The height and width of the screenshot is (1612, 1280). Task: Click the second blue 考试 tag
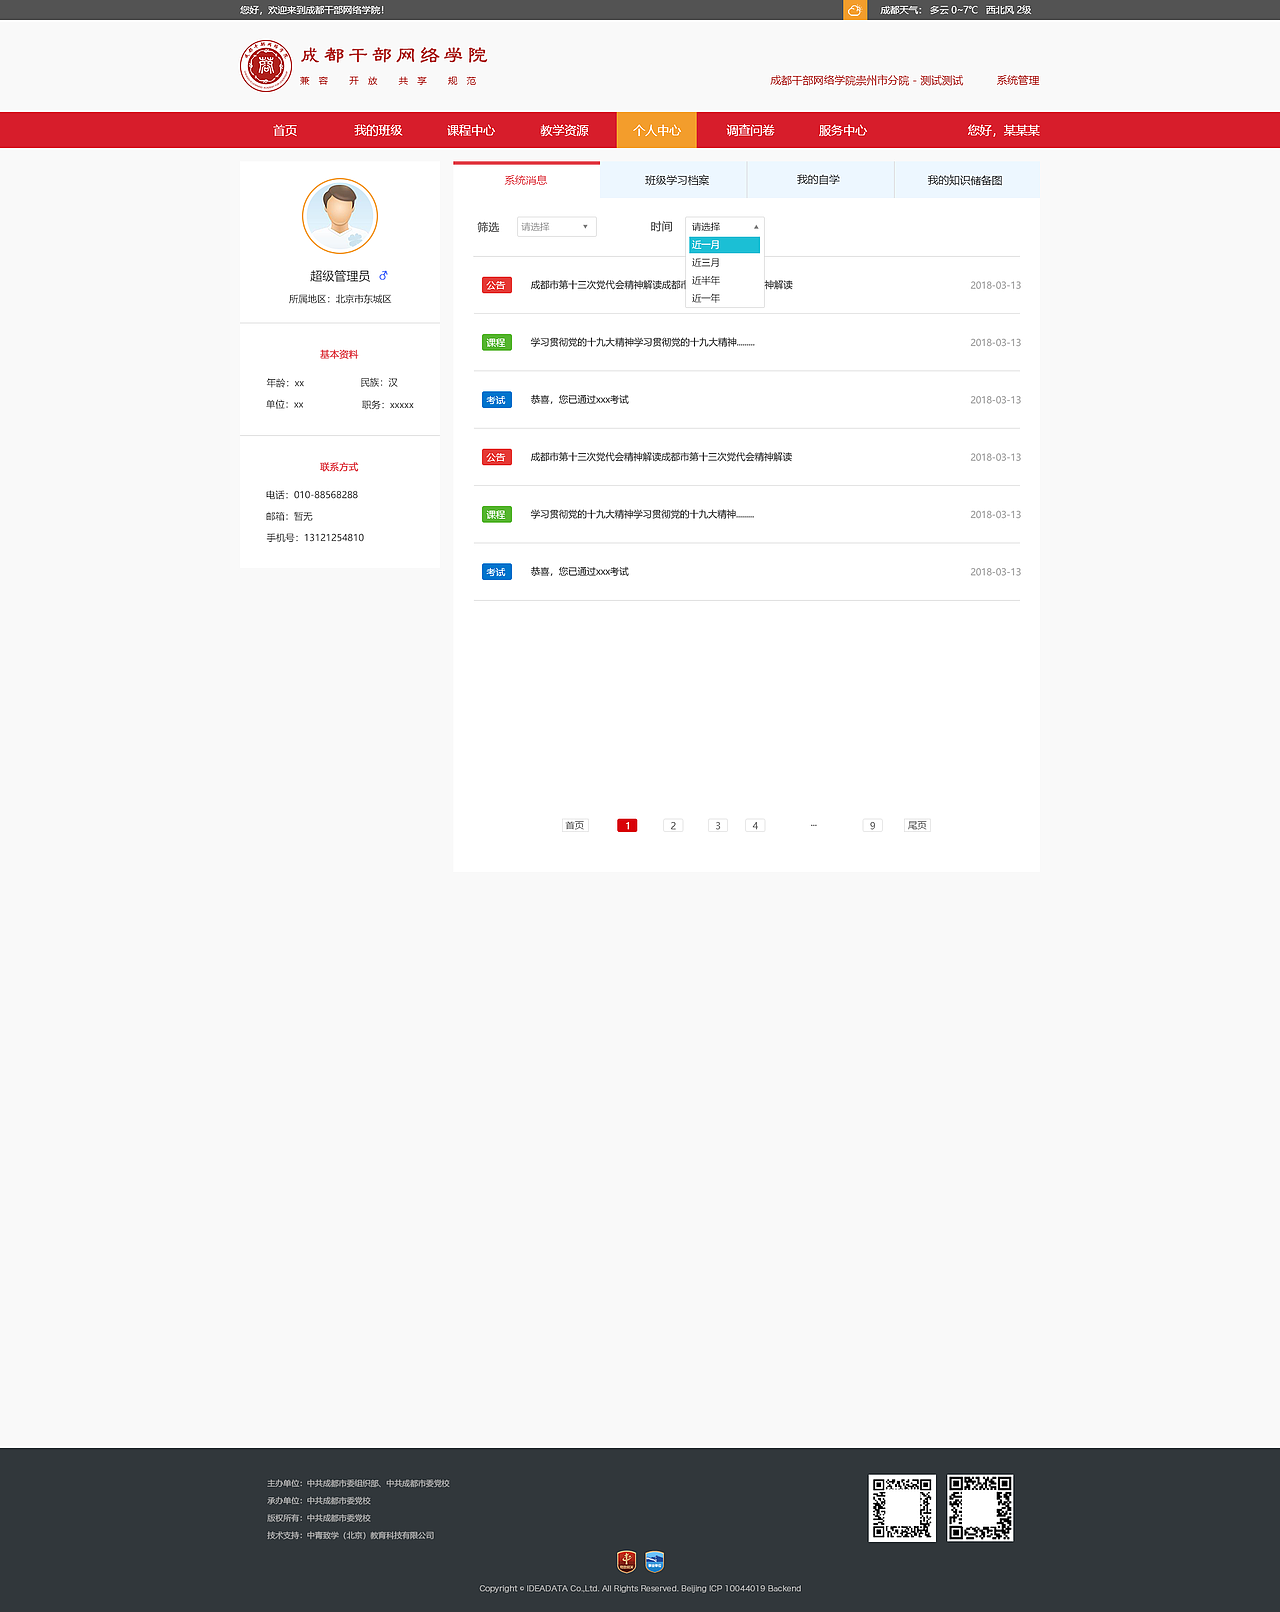[x=496, y=572]
